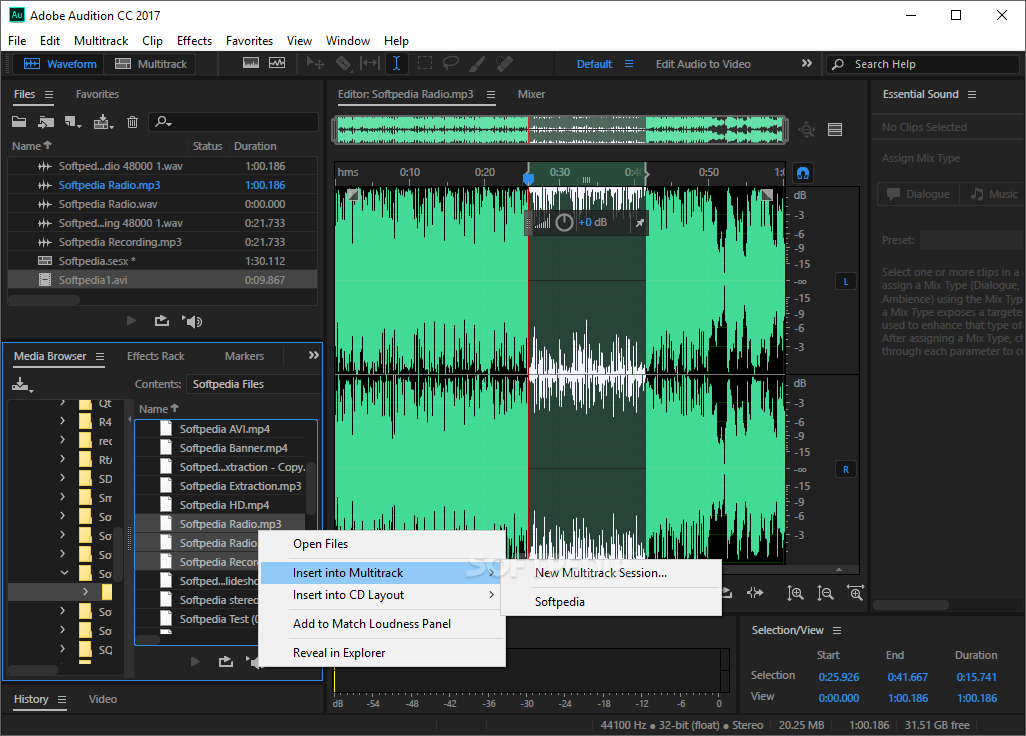Pin the HUD volume overlay
The image size is (1026, 736).
tap(639, 222)
